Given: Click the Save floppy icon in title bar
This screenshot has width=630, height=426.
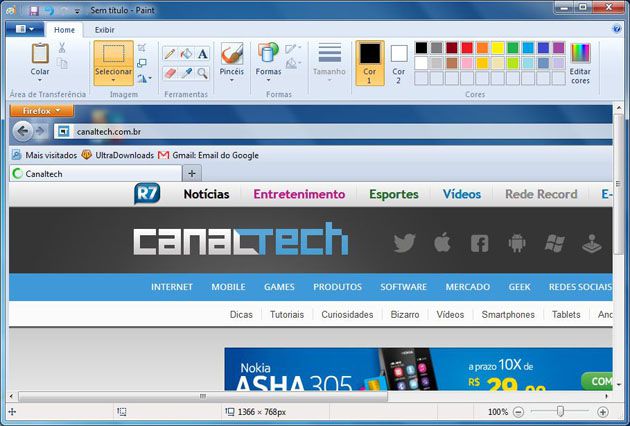Looking at the screenshot, I should [34, 10].
